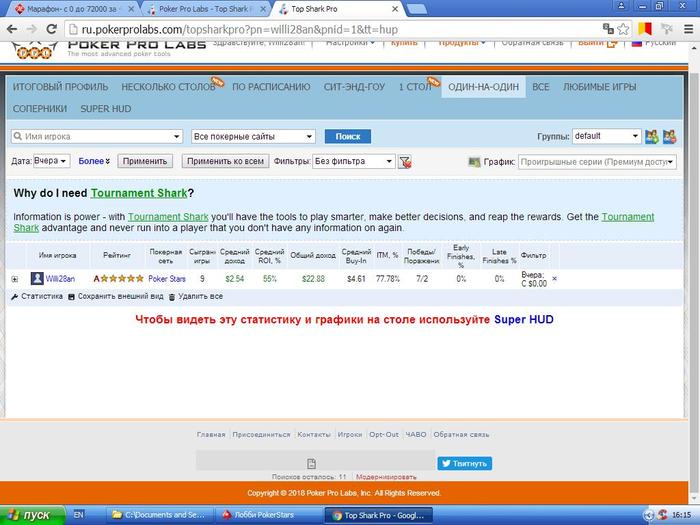Click the Poker Stars network link

(x=167, y=279)
